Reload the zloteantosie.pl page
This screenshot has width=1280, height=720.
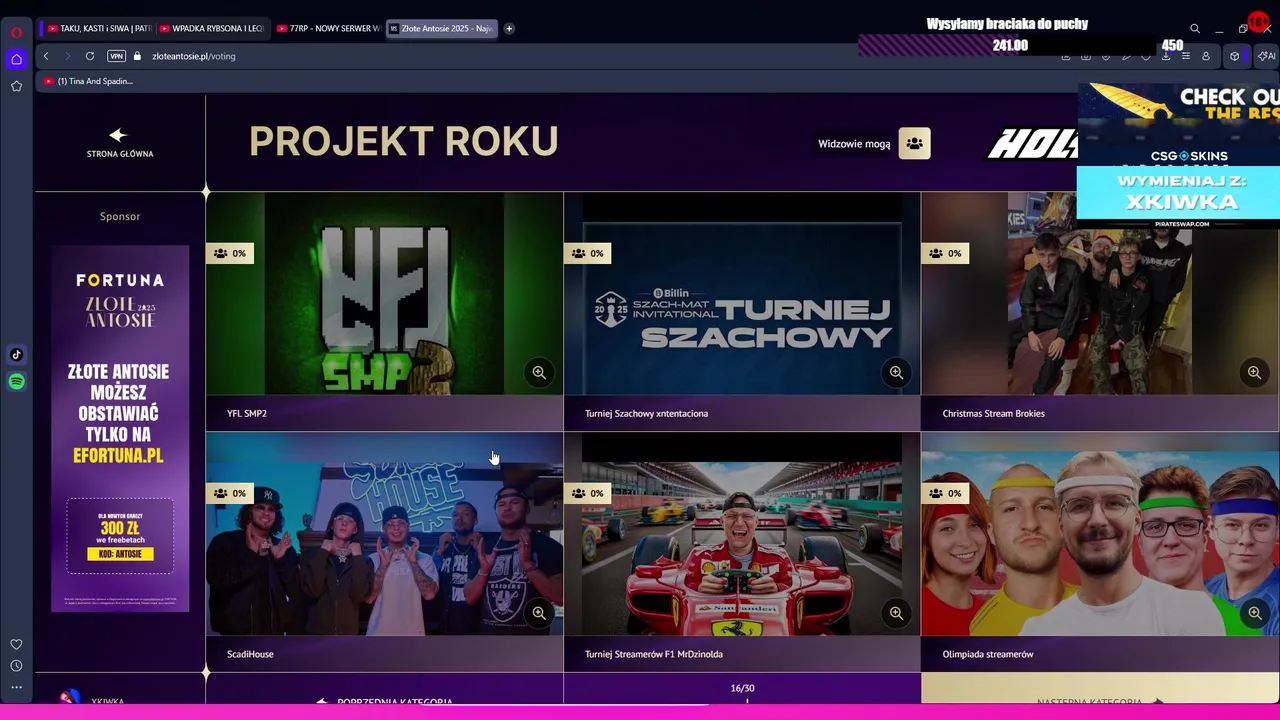click(90, 56)
